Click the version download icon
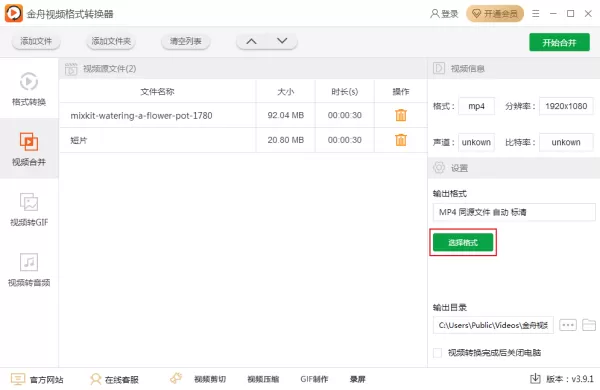 click(535, 379)
